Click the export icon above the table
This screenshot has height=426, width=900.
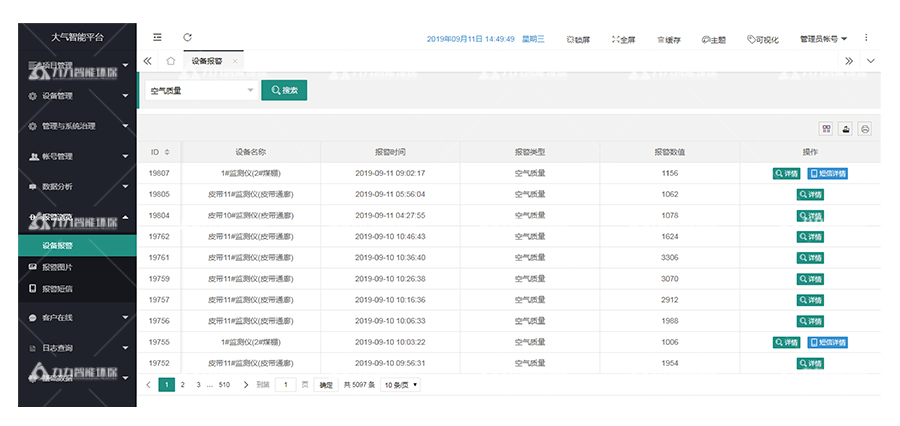pyautogui.click(x=845, y=128)
